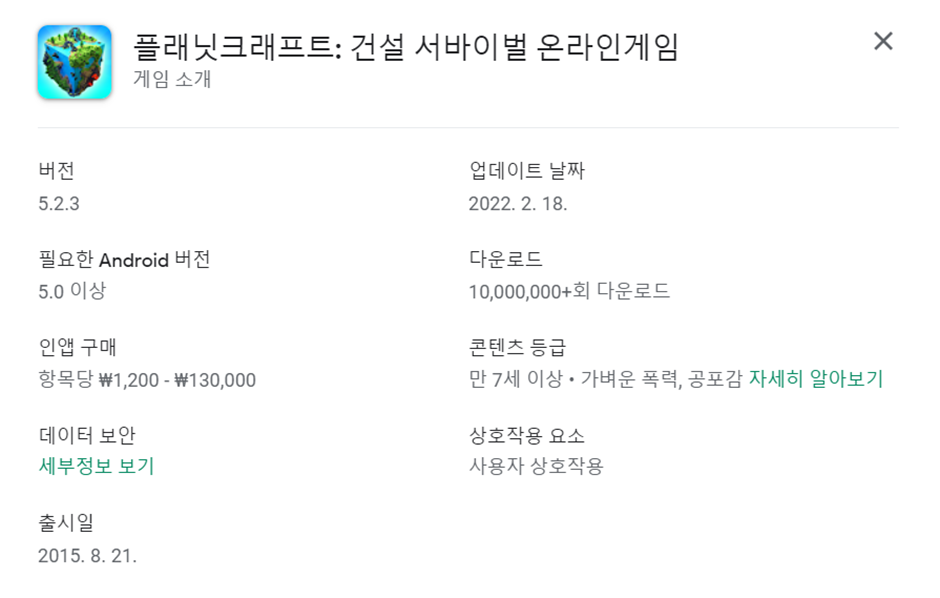Screen dimensions: 940x598
Task: Click the 사용자 상호작용 text
Action: click(536, 466)
